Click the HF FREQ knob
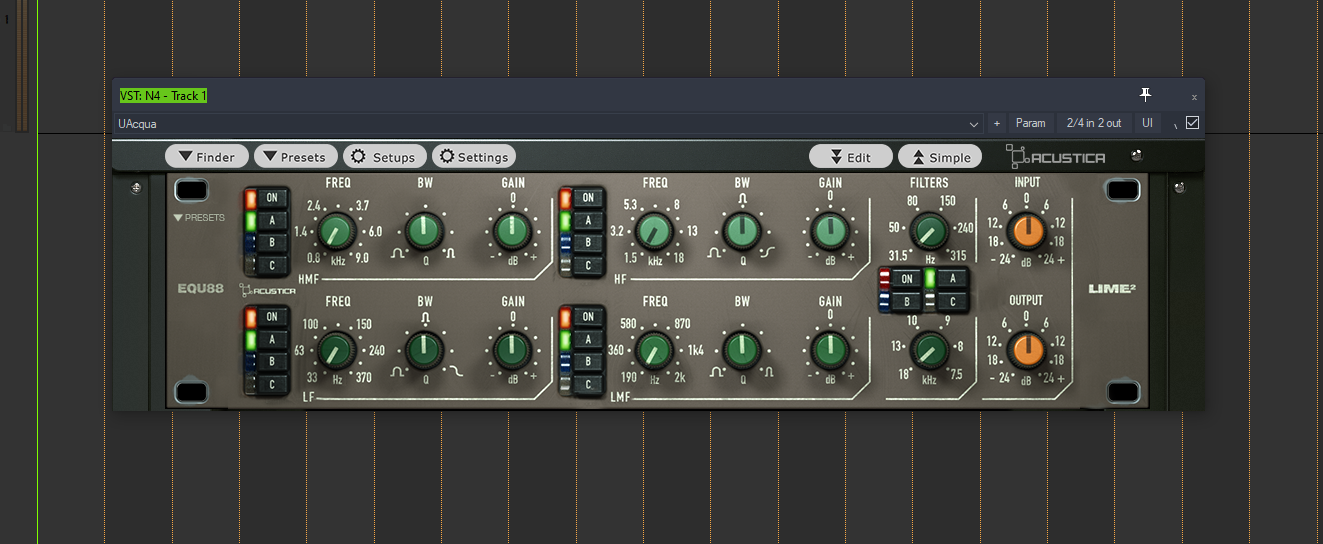This screenshot has width=1323, height=544. click(654, 231)
